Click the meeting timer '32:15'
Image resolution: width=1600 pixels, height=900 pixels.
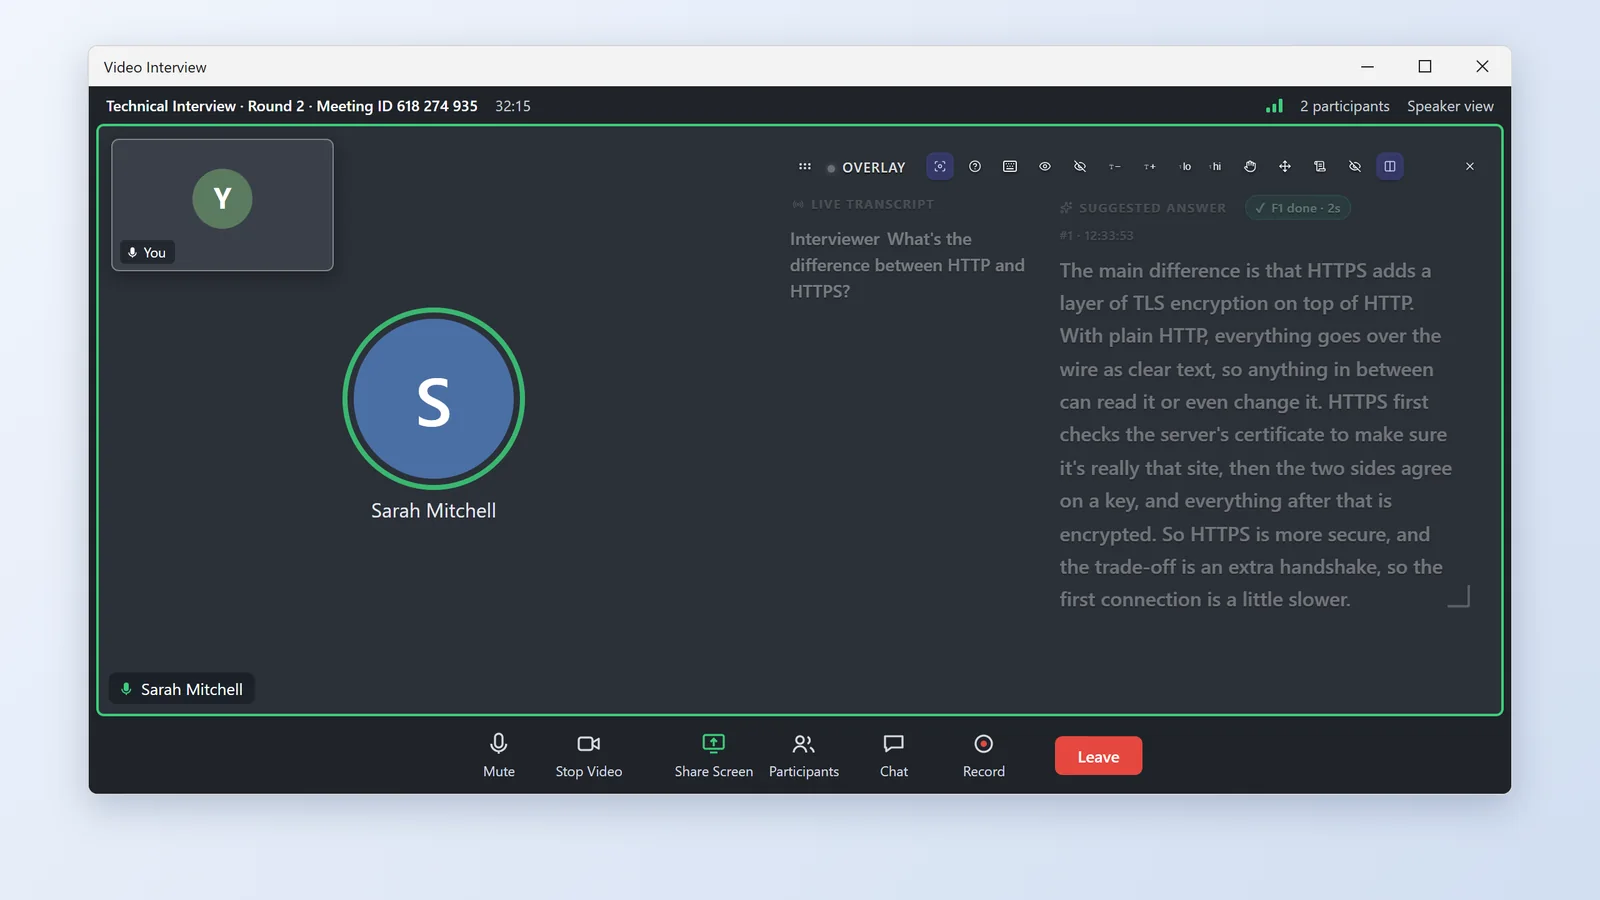tap(513, 106)
